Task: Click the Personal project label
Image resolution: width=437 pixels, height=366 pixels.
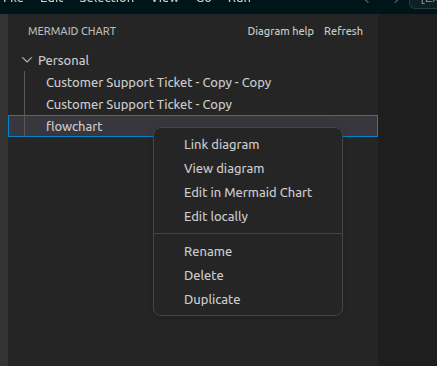Action: coord(63,61)
